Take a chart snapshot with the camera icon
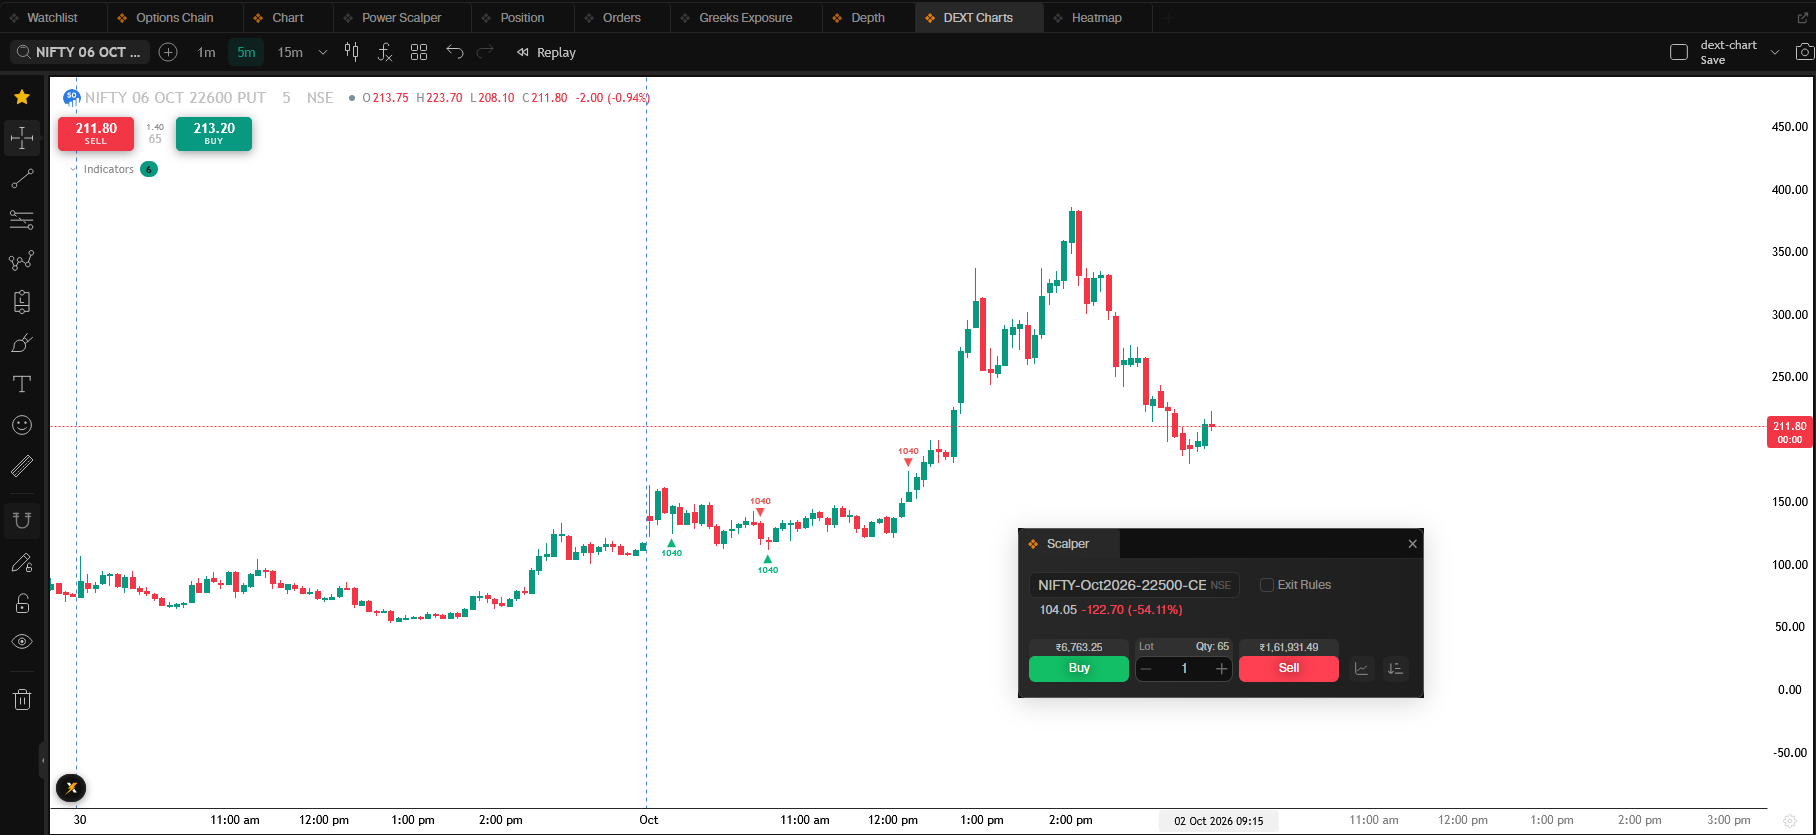This screenshot has height=835, width=1816. 1804,52
